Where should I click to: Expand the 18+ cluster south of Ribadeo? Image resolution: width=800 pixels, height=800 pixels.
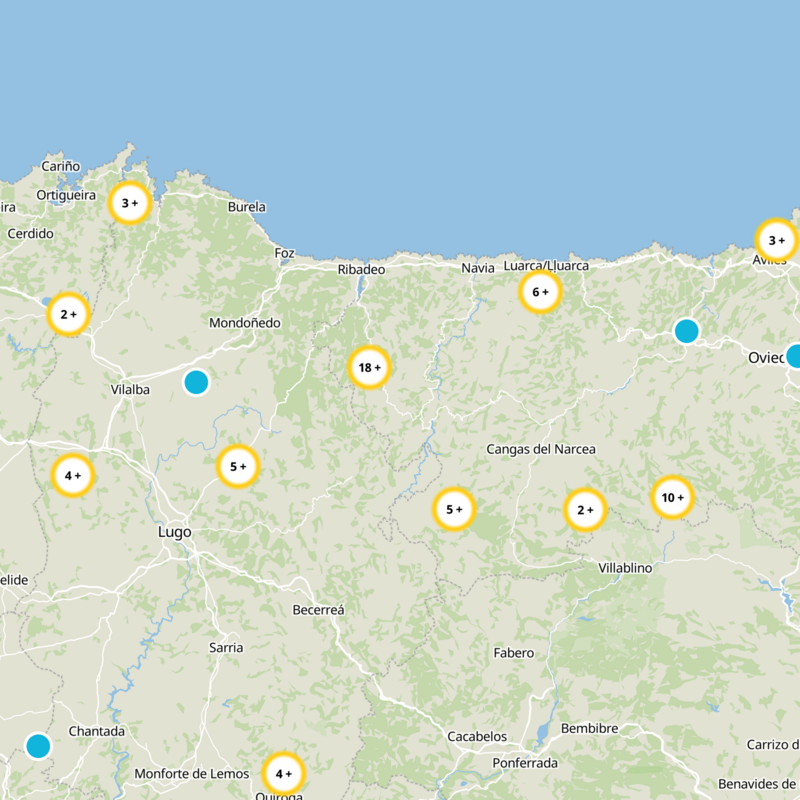pyautogui.click(x=369, y=367)
